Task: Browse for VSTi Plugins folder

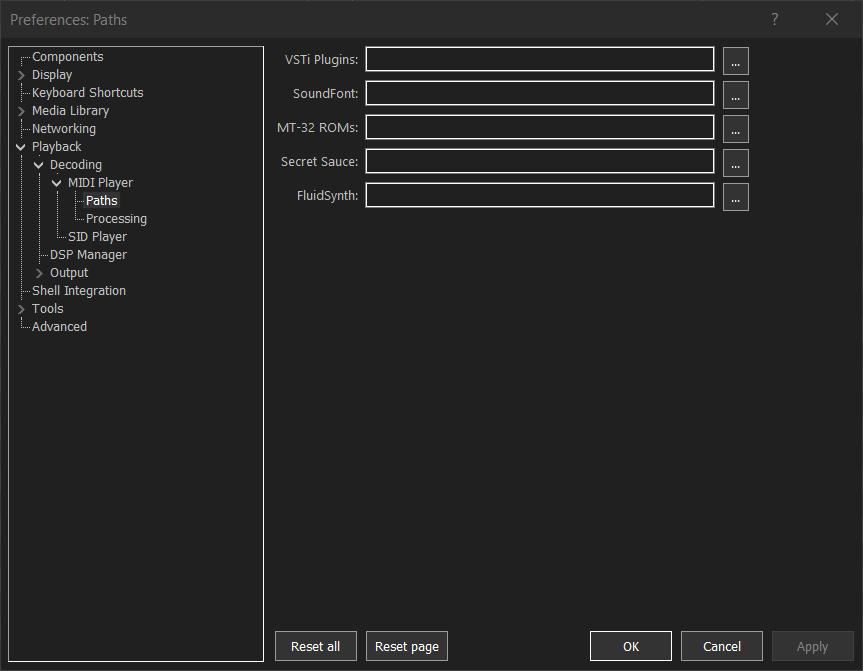Action: 735,61
